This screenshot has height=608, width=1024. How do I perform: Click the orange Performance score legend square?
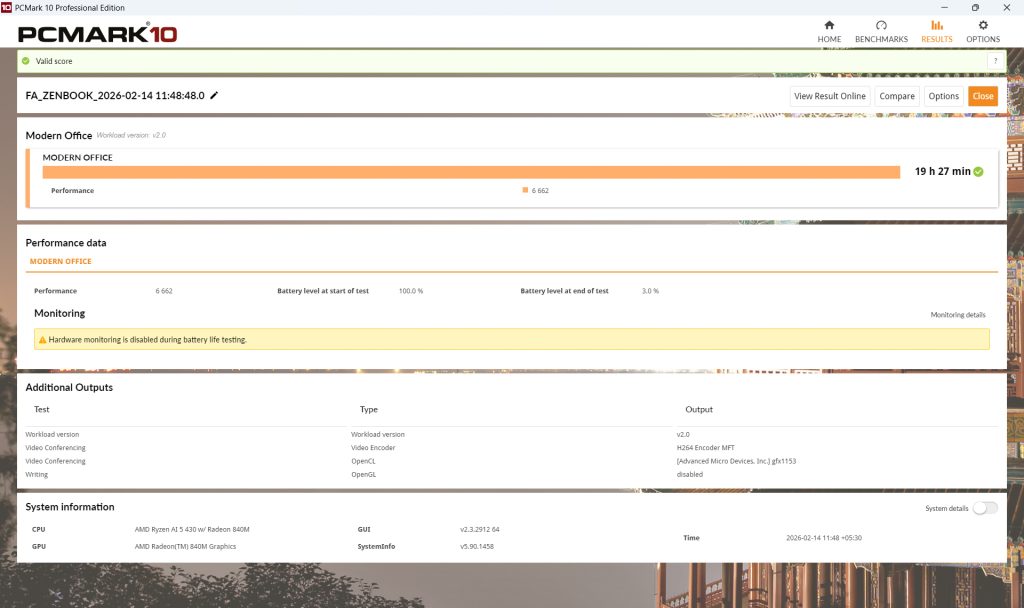pyautogui.click(x=525, y=190)
